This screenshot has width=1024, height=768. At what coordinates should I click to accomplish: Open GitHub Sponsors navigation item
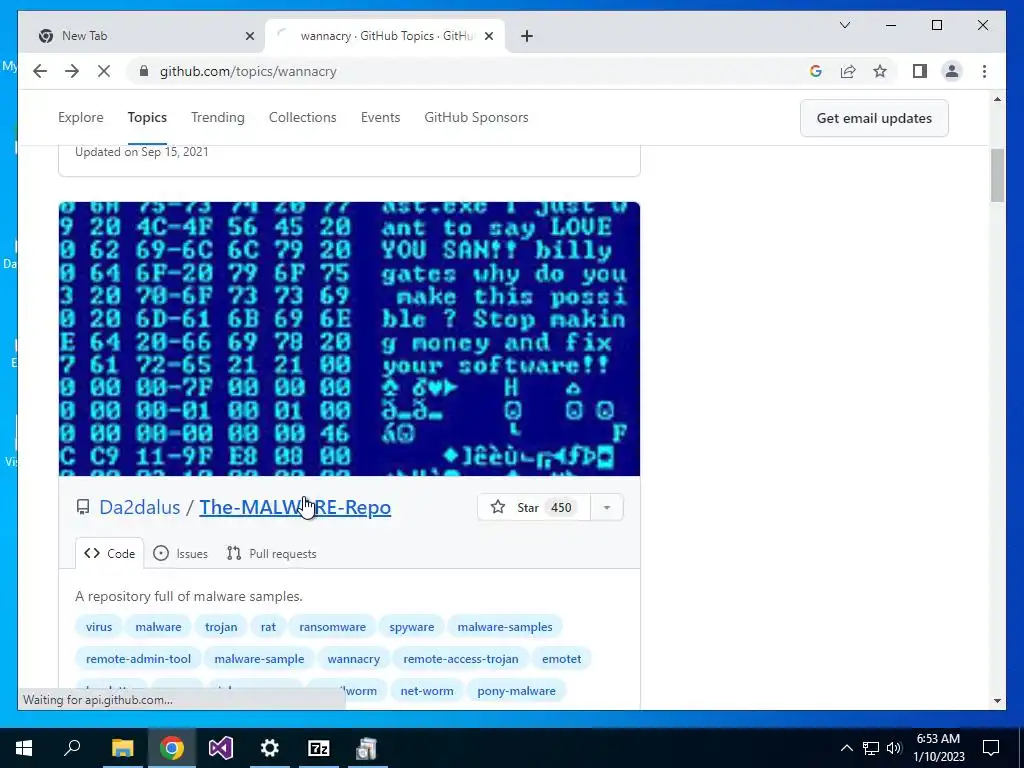(476, 118)
